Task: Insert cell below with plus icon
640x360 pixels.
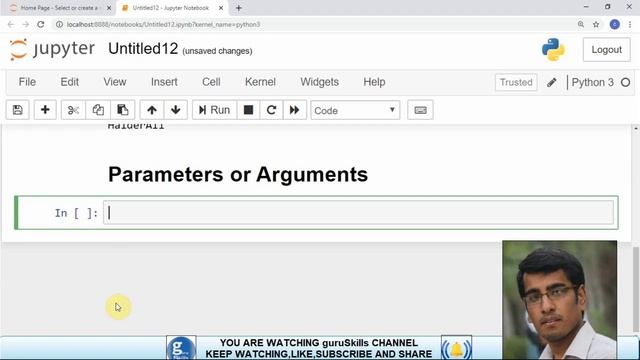Action: [45, 110]
